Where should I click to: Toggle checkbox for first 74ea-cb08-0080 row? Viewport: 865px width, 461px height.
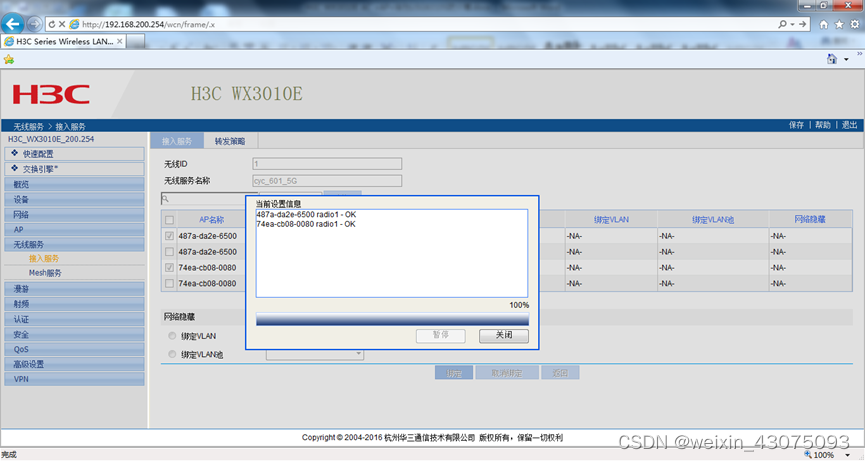click(x=169, y=267)
